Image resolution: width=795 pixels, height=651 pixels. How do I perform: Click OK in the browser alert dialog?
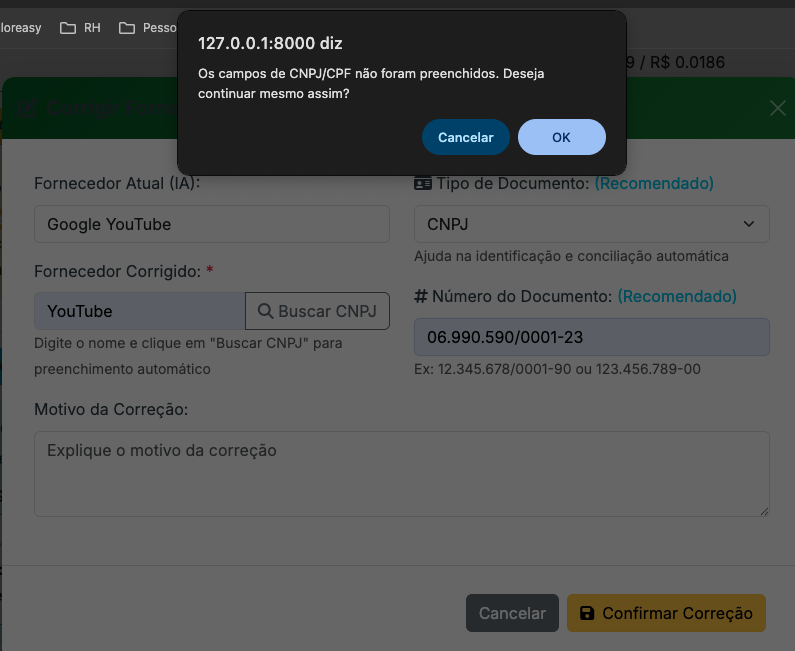(x=561, y=137)
